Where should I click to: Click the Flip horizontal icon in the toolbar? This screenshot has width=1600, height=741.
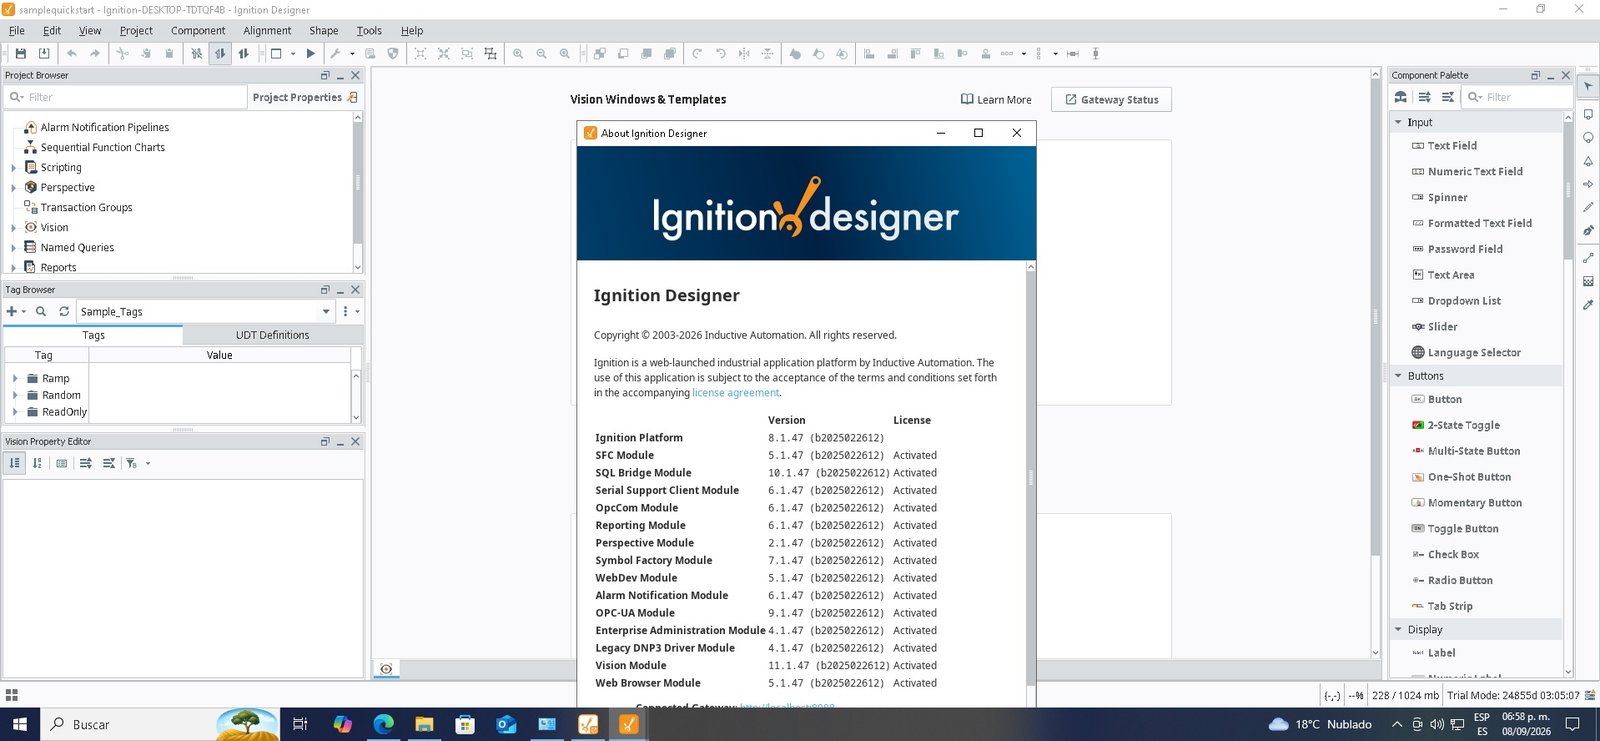[x=744, y=54]
